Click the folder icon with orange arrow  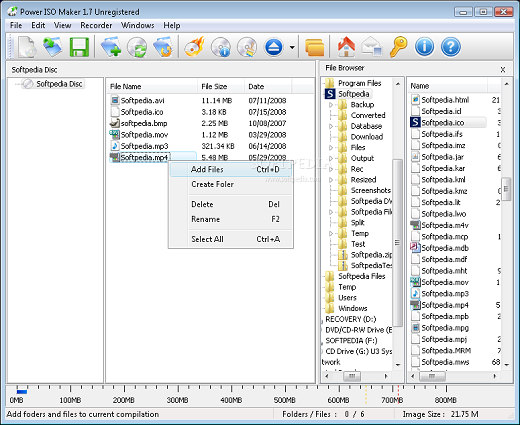pos(163,47)
